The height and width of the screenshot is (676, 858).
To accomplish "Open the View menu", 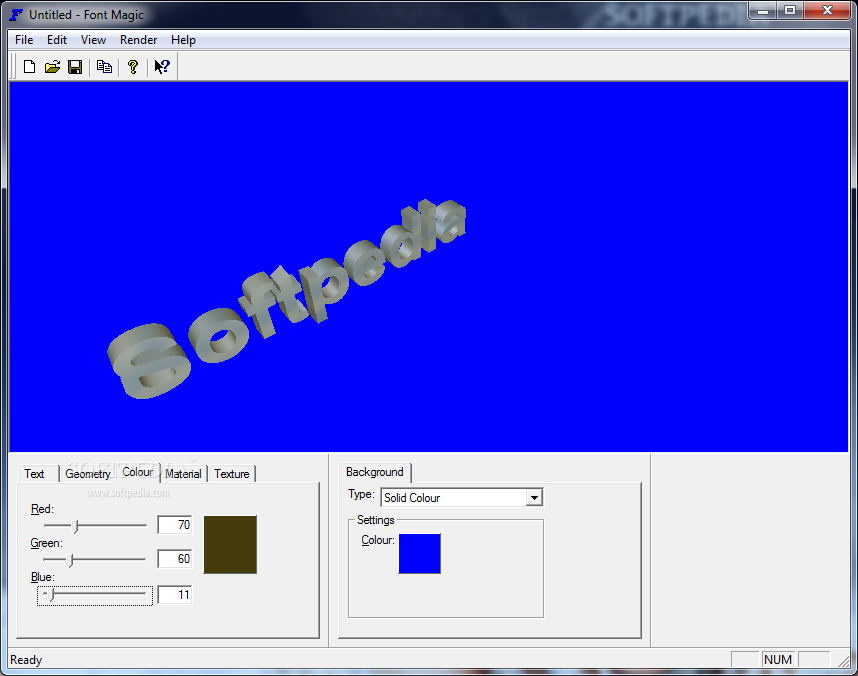I will [94, 40].
